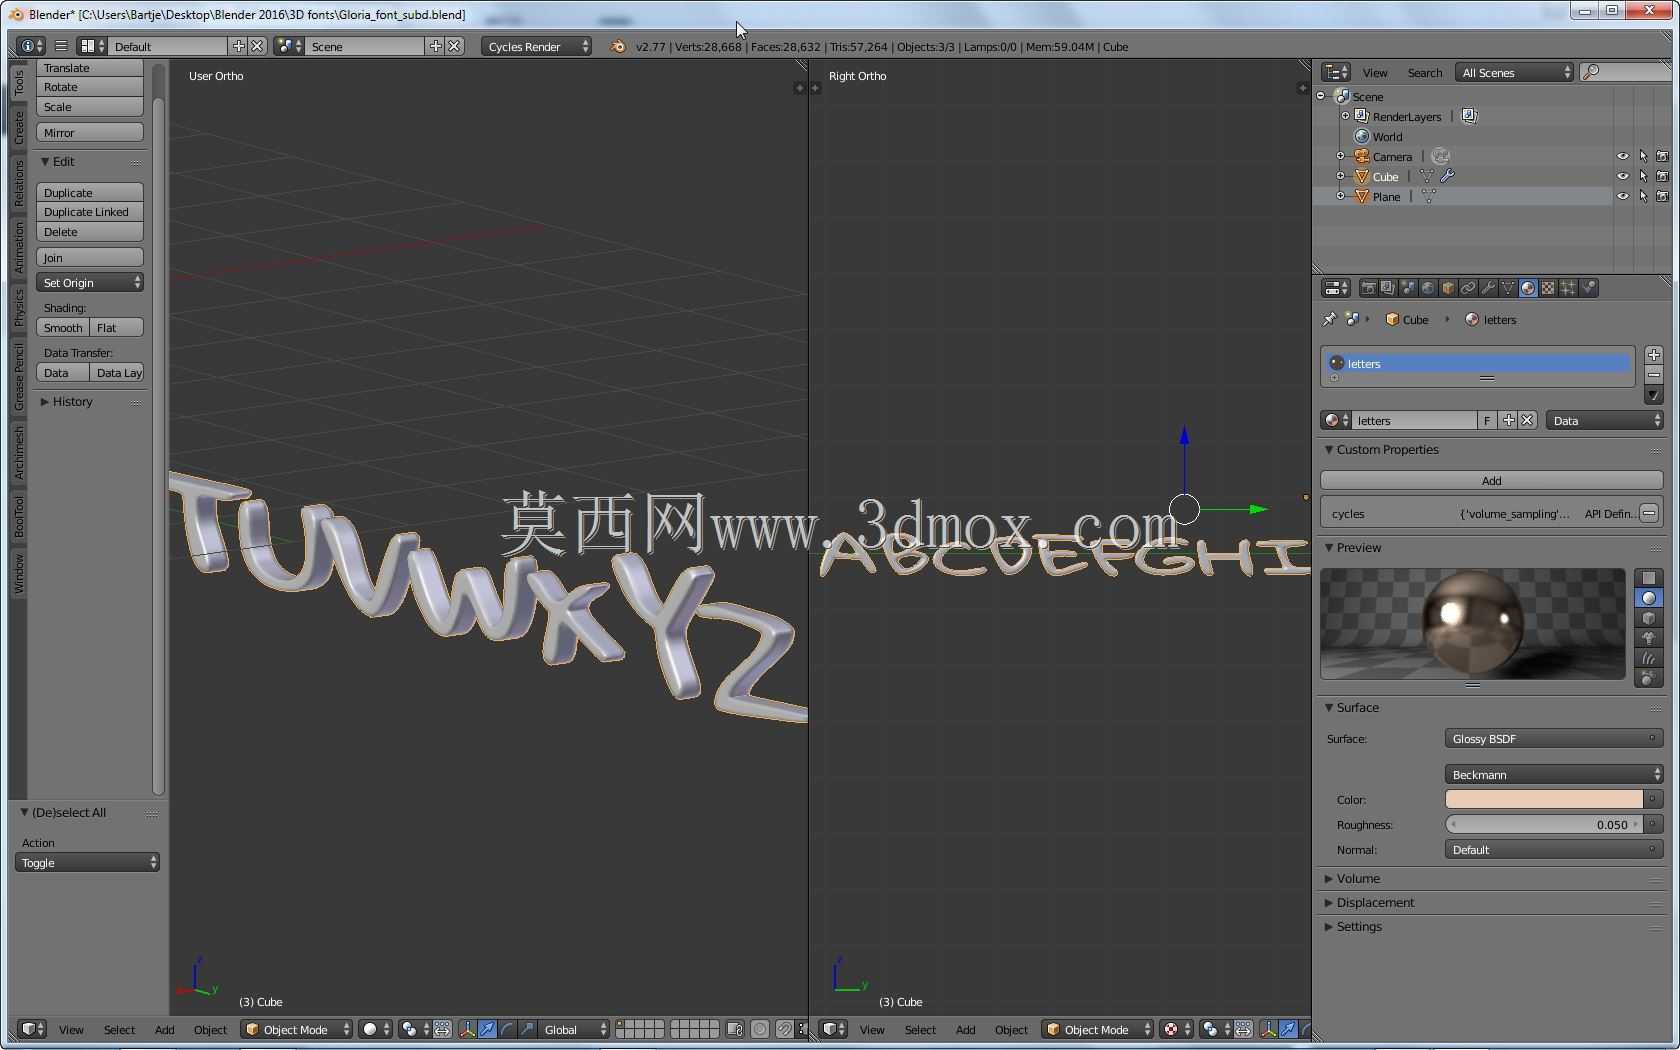Toggle renderability camera icon for Plane

(x=1662, y=196)
